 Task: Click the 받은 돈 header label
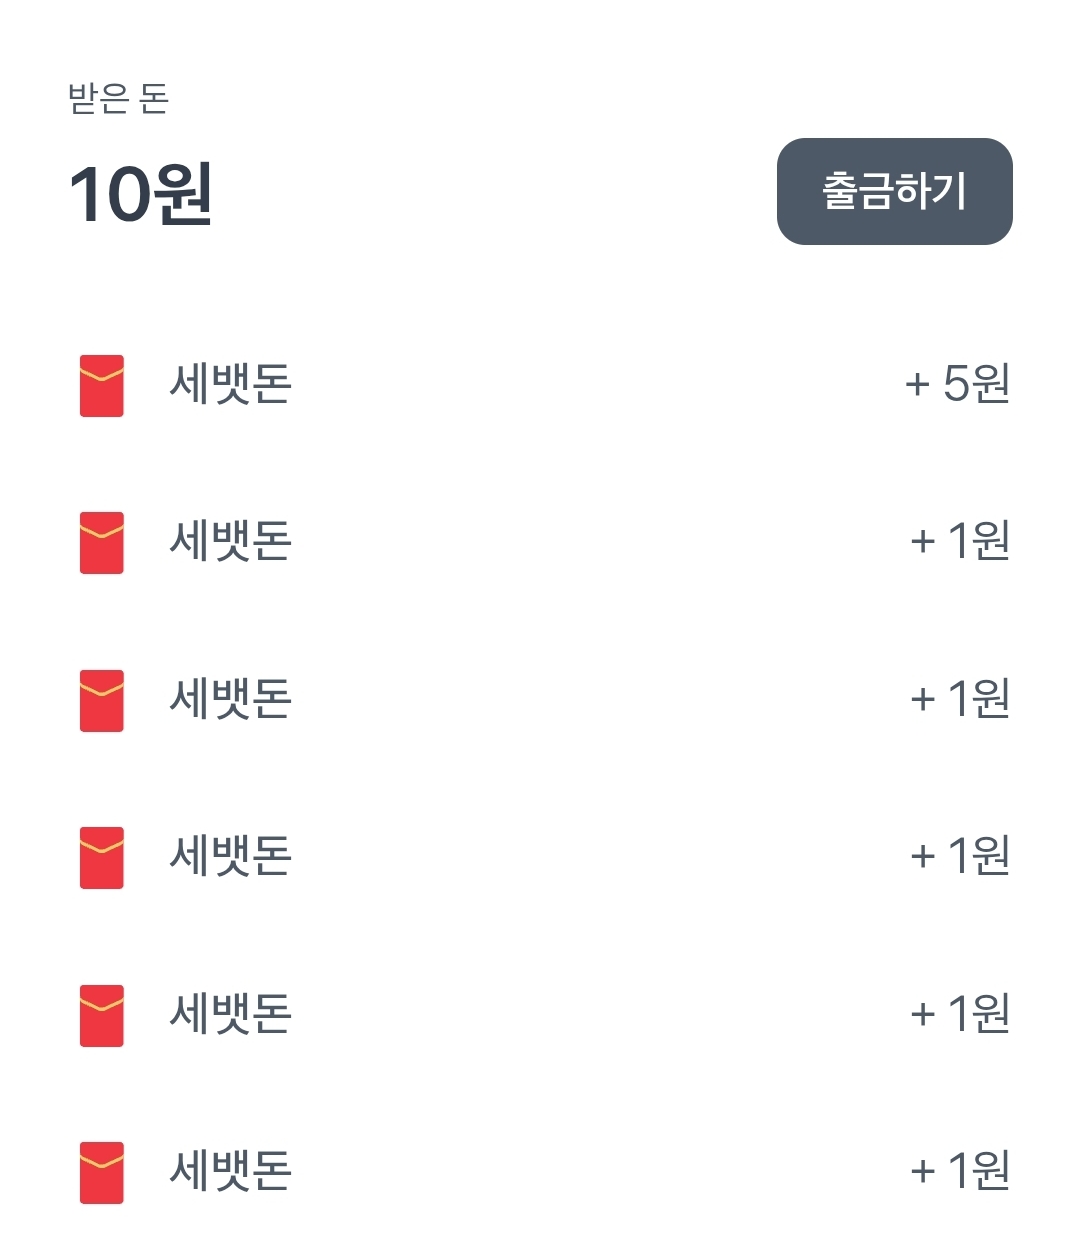tap(118, 99)
